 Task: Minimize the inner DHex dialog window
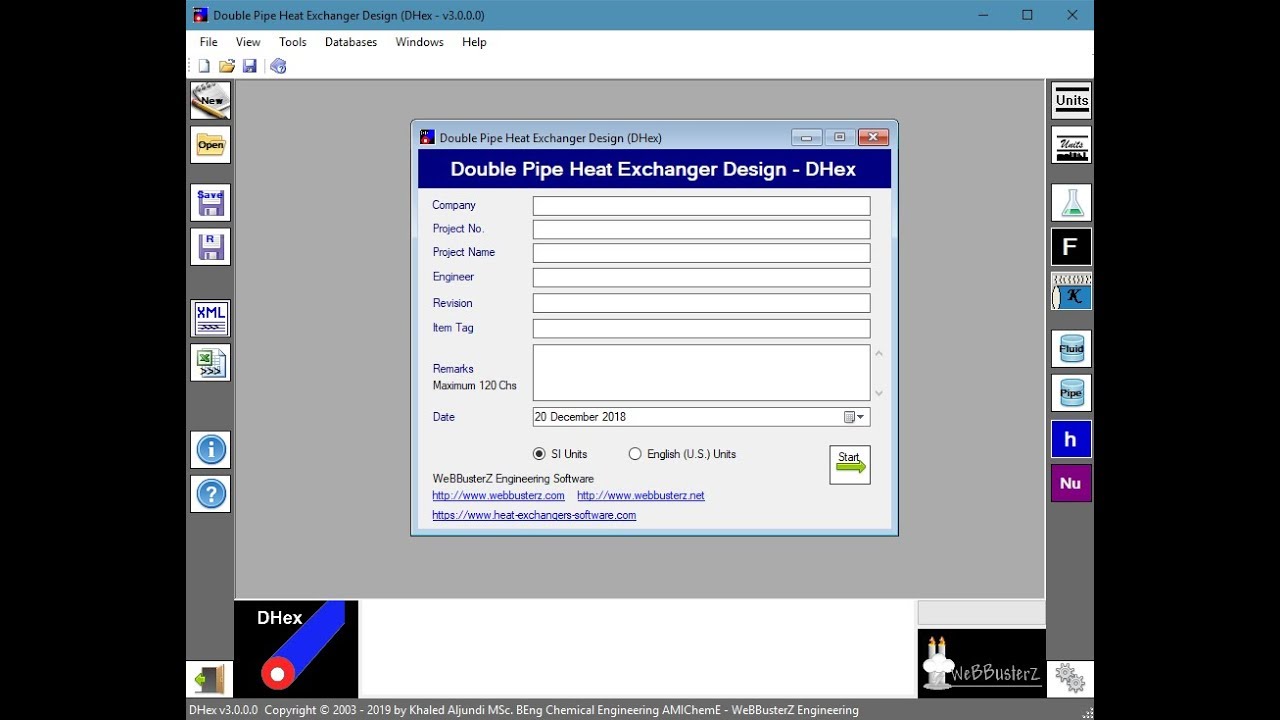pyautogui.click(x=806, y=138)
